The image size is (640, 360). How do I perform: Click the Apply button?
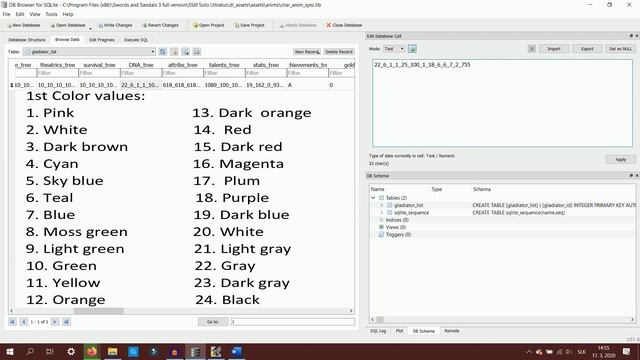pyautogui.click(x=620, y=160)
